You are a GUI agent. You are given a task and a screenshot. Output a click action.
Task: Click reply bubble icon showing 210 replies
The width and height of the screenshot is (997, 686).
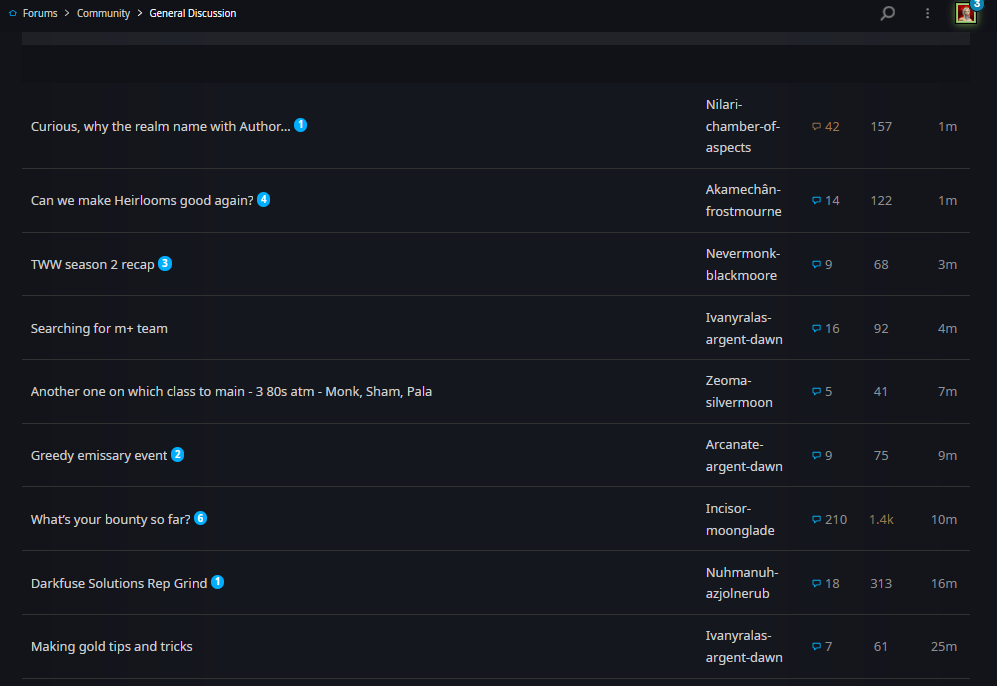click(816, 519)
